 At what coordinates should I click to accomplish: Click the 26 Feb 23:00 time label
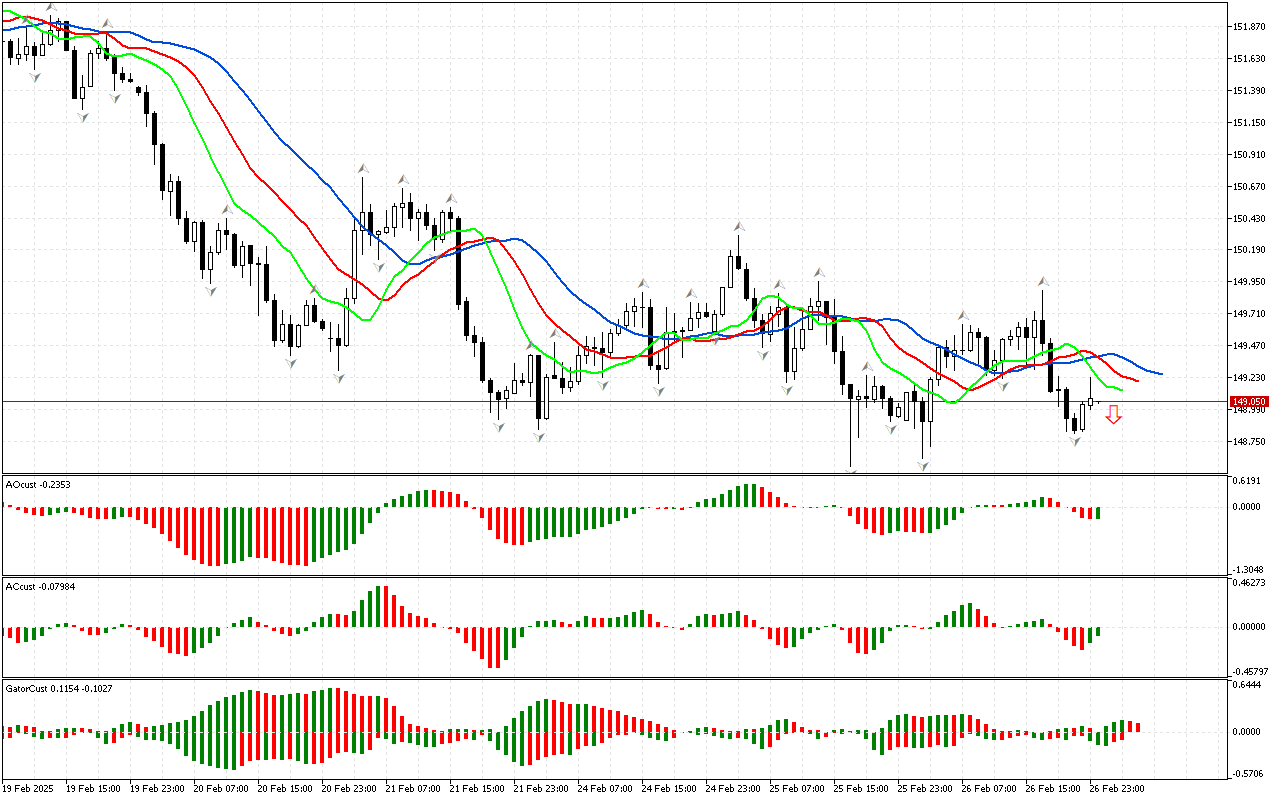point(1117,789)
